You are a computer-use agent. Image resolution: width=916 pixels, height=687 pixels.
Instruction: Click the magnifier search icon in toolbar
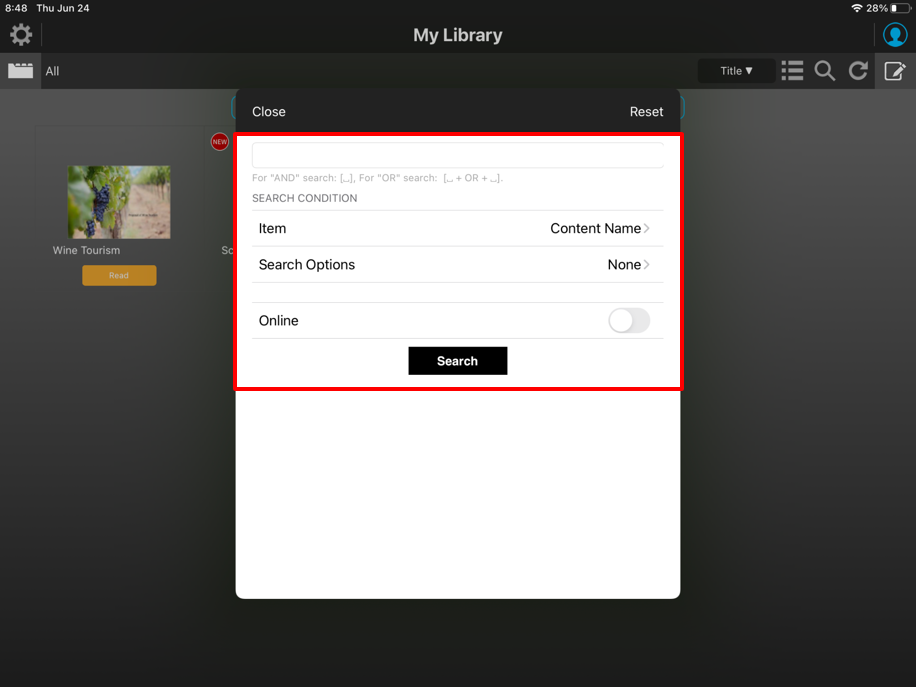825,71
